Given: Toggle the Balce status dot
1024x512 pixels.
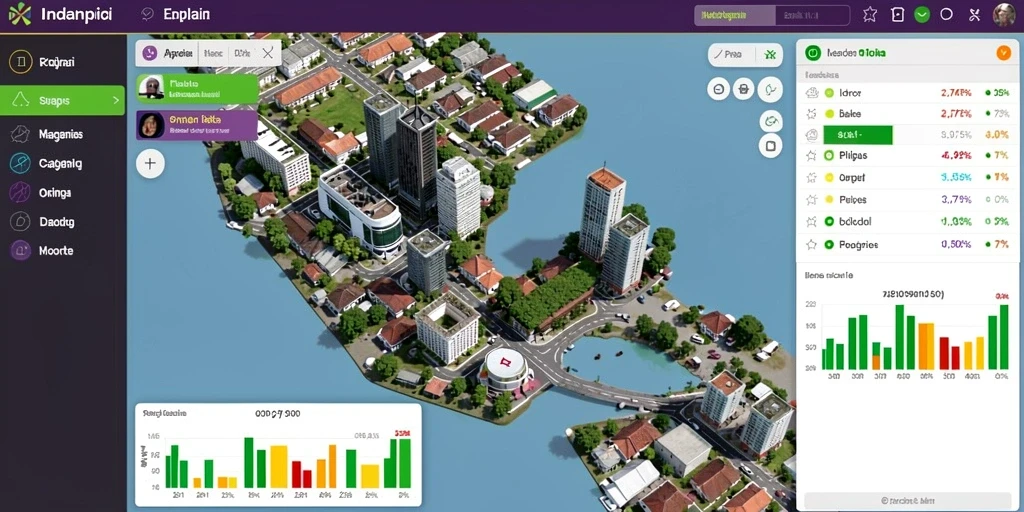Looking at the screenshot, I should tap(829, 114).
